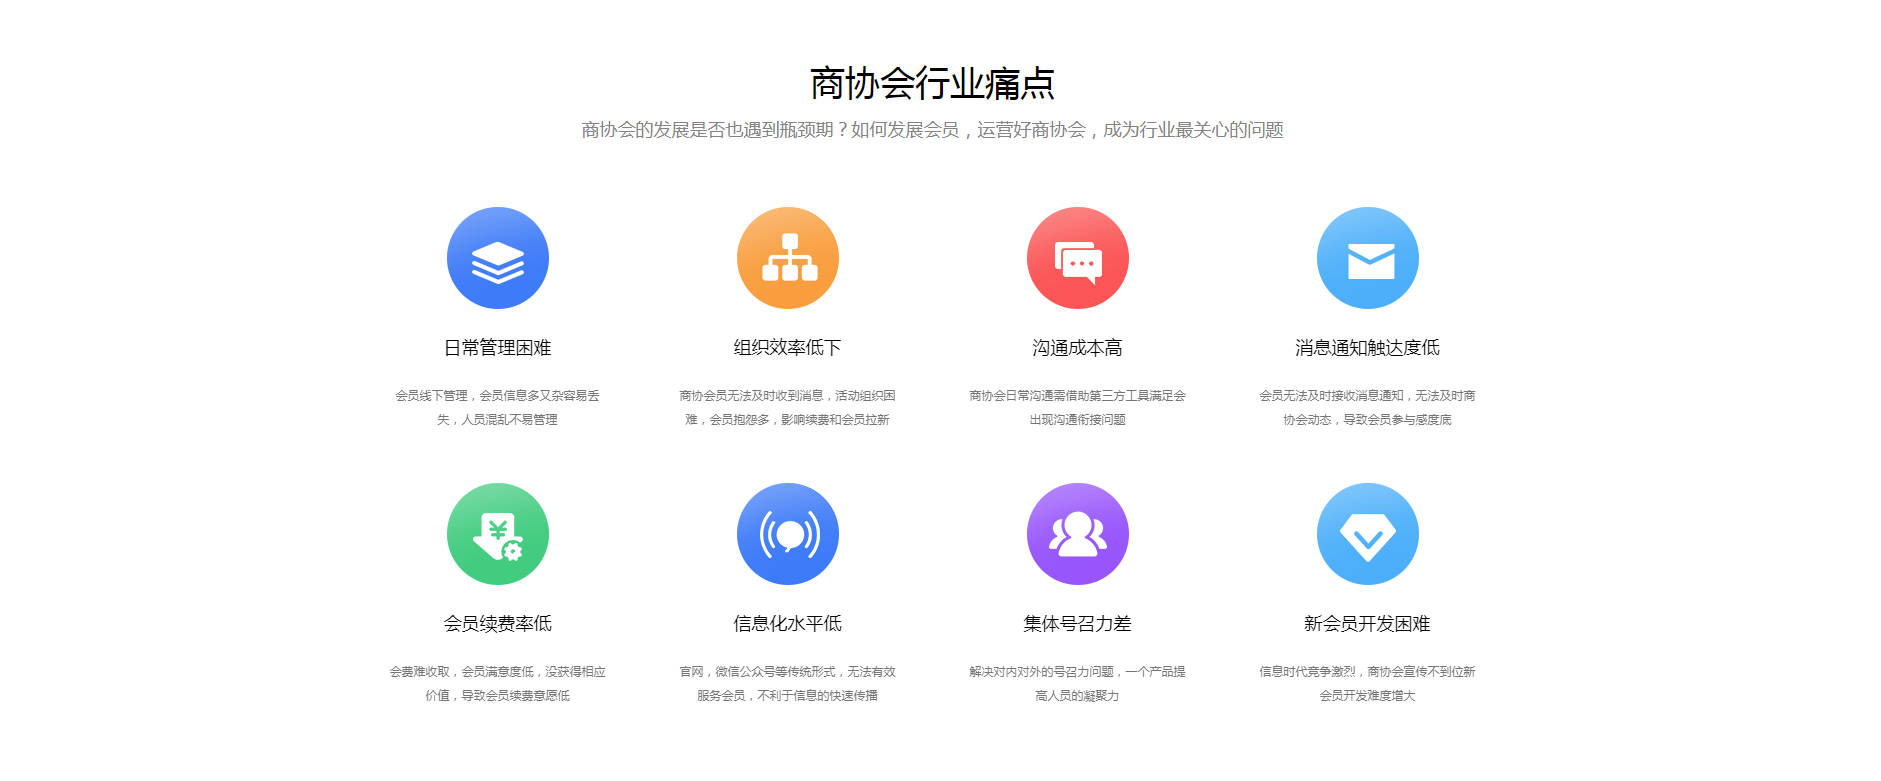The image size is (1881, 781).
Task: Click the title 新会员开发困难
Action: 1368,624
